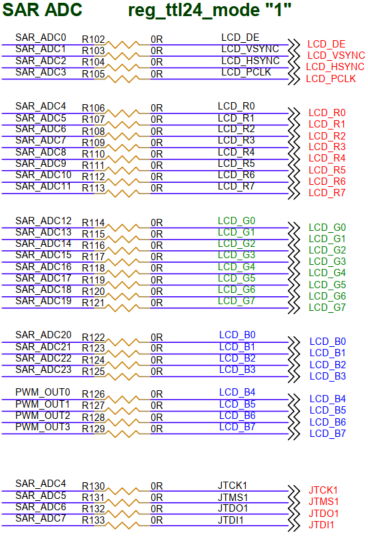368x537 pixels.
Task: Click the R133 resistor symbol
Action: tap(122, 525)
